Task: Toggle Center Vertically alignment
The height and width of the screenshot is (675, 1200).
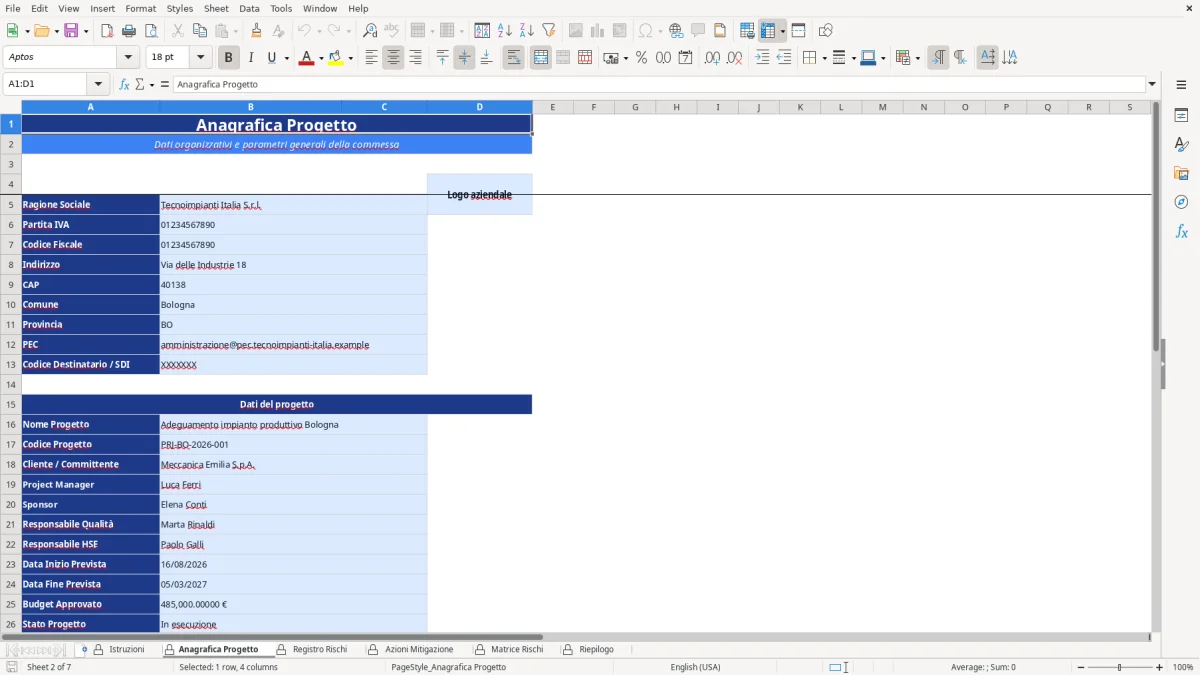Action: (464, 58)
